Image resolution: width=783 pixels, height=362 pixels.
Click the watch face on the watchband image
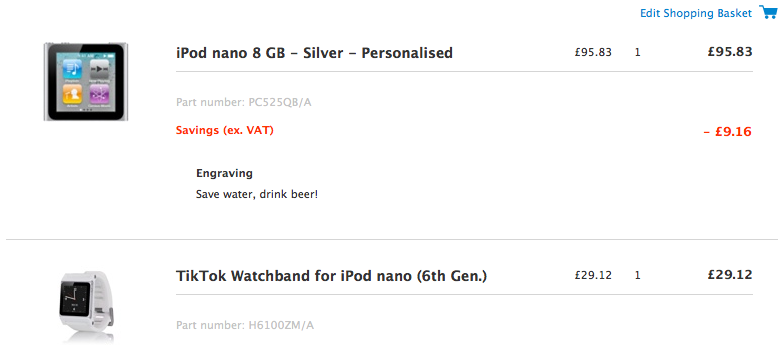click(x=75, y=298)
